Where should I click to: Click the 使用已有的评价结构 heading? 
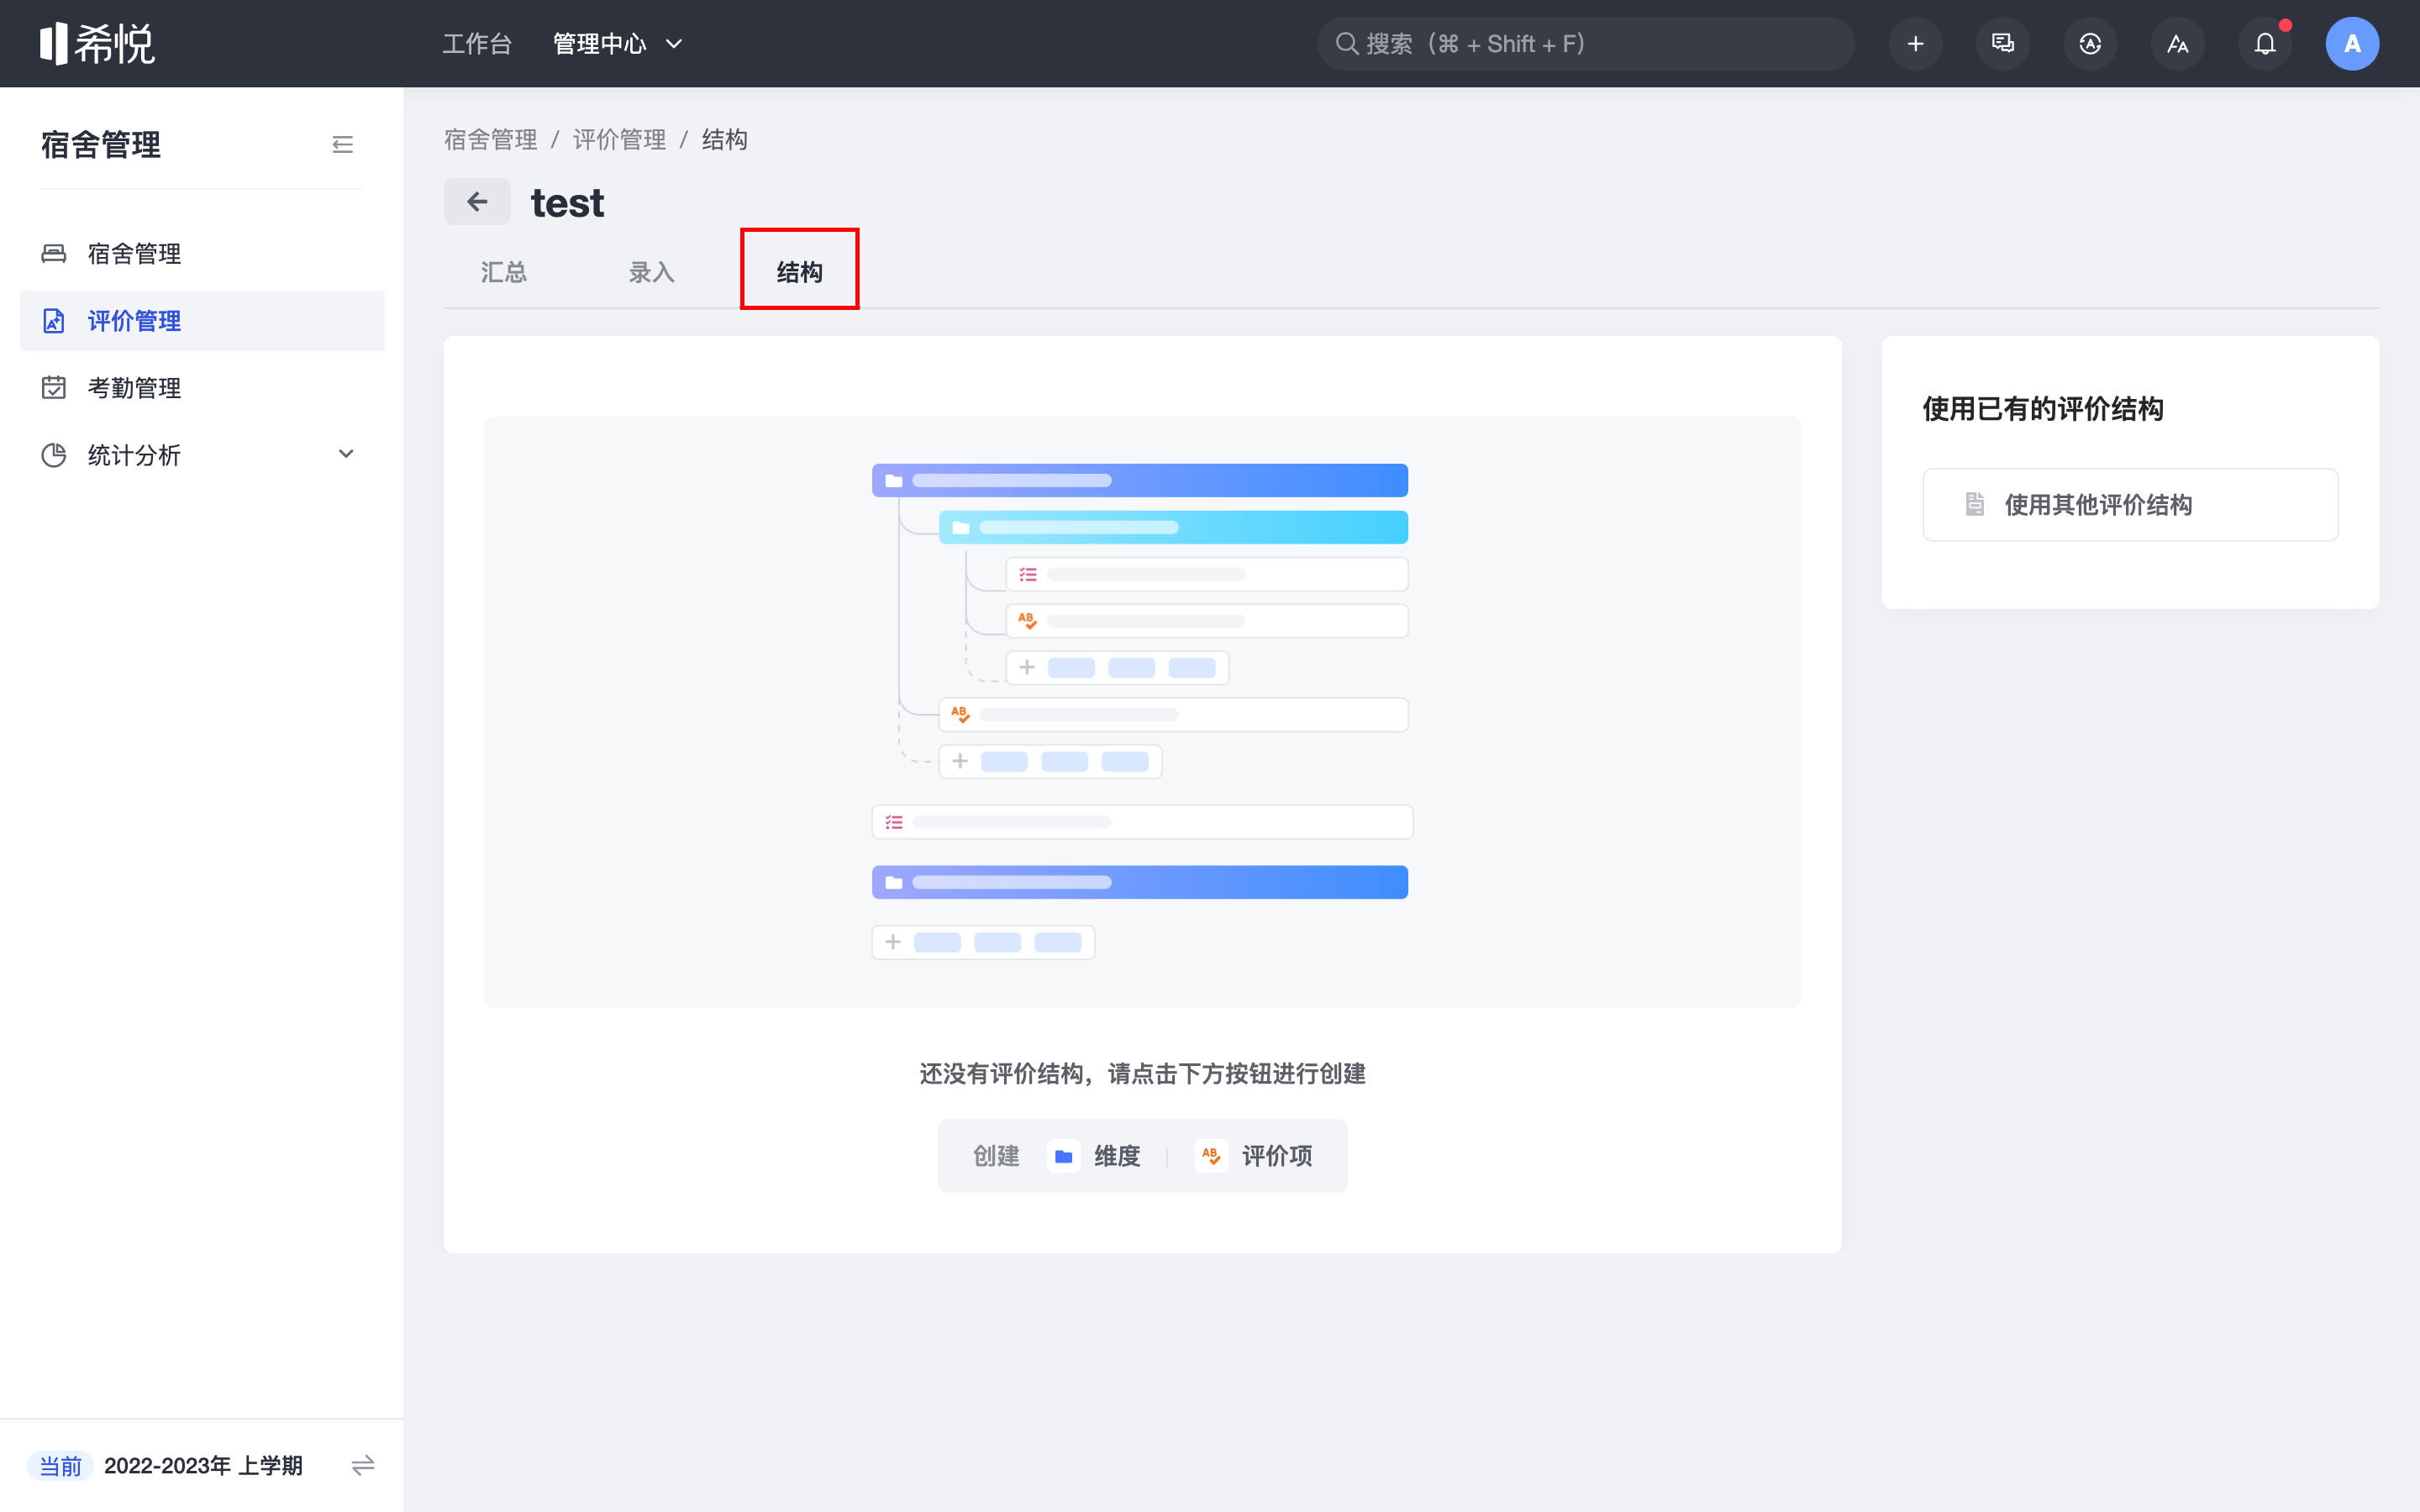[2042, 409]
